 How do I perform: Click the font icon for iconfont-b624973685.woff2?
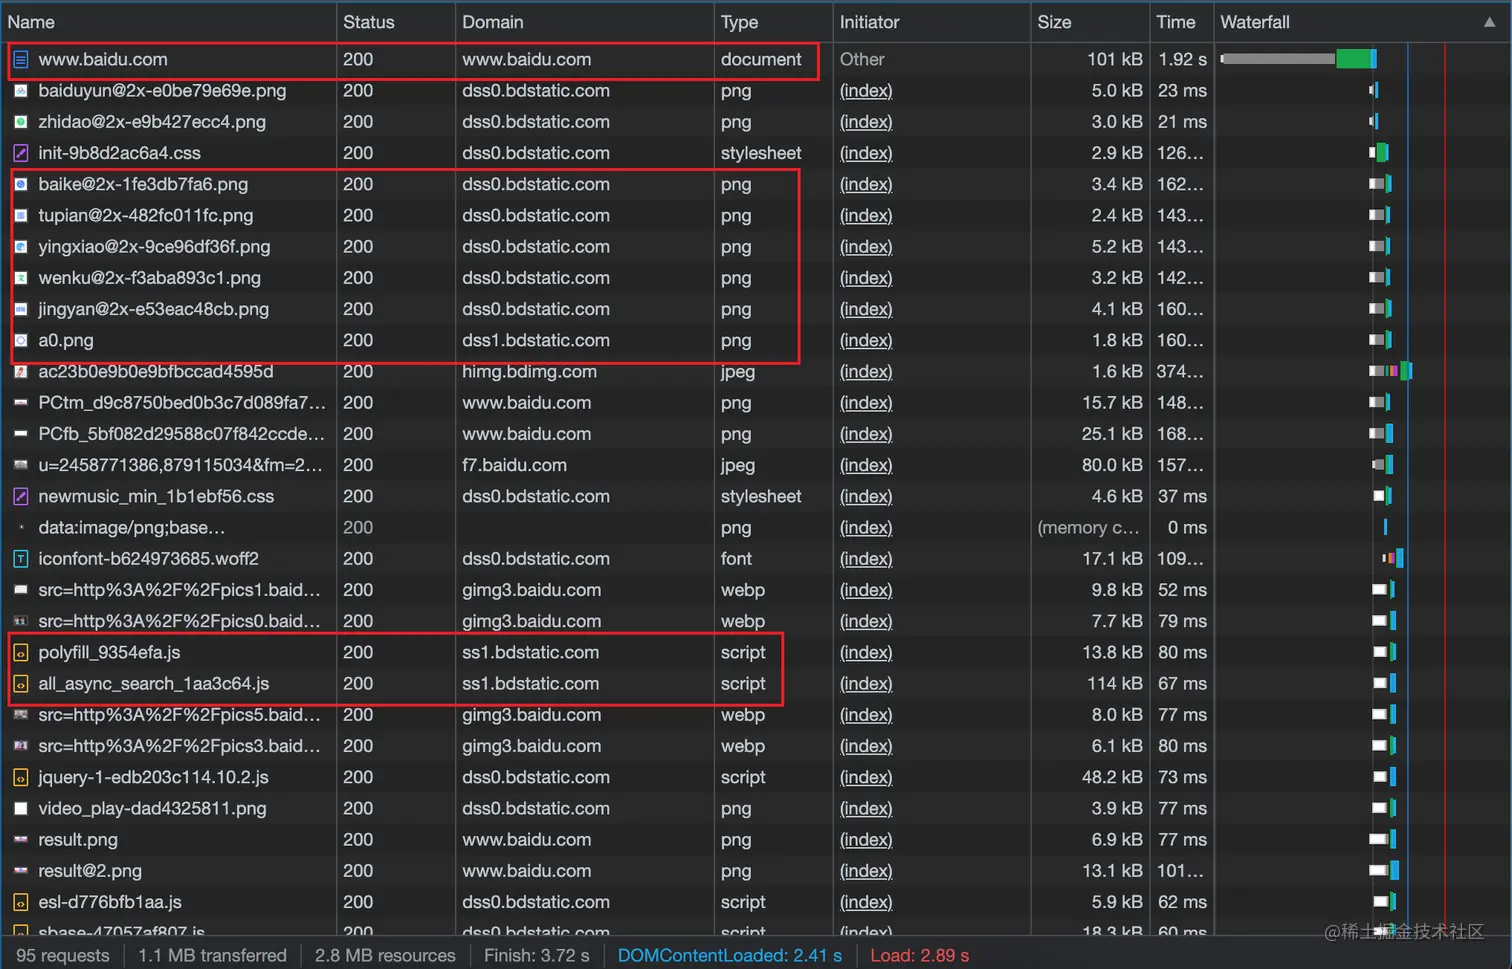[x=21, y=559]
